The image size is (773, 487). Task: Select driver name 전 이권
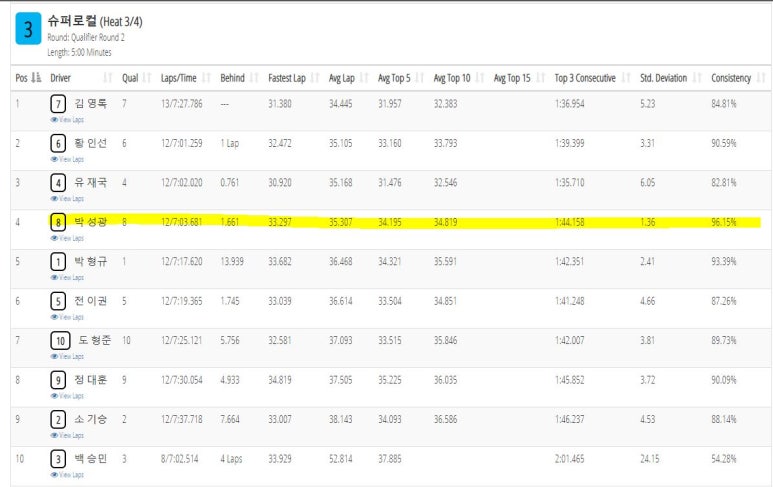click(91, 301)
